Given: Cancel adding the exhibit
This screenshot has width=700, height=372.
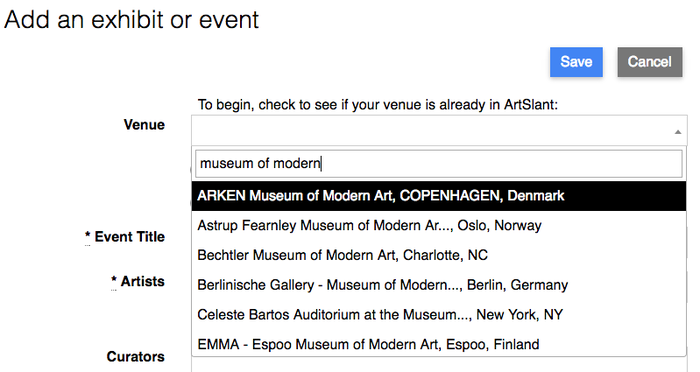Looking at the screenshot, I should click(650, 62).
